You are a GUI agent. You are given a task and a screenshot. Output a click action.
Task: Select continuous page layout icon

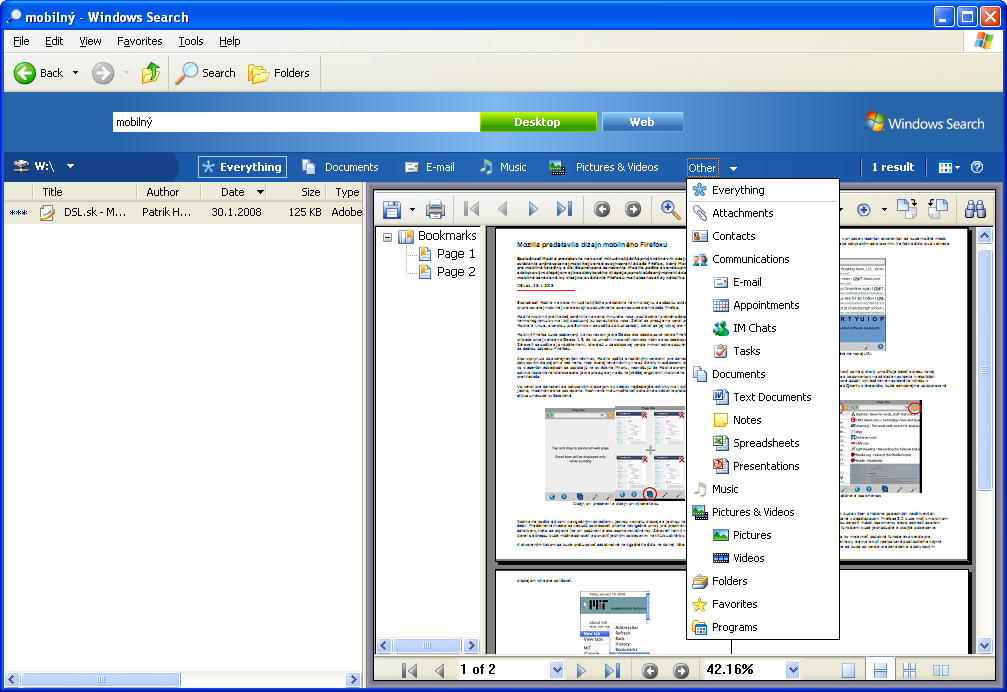point(880,670)
